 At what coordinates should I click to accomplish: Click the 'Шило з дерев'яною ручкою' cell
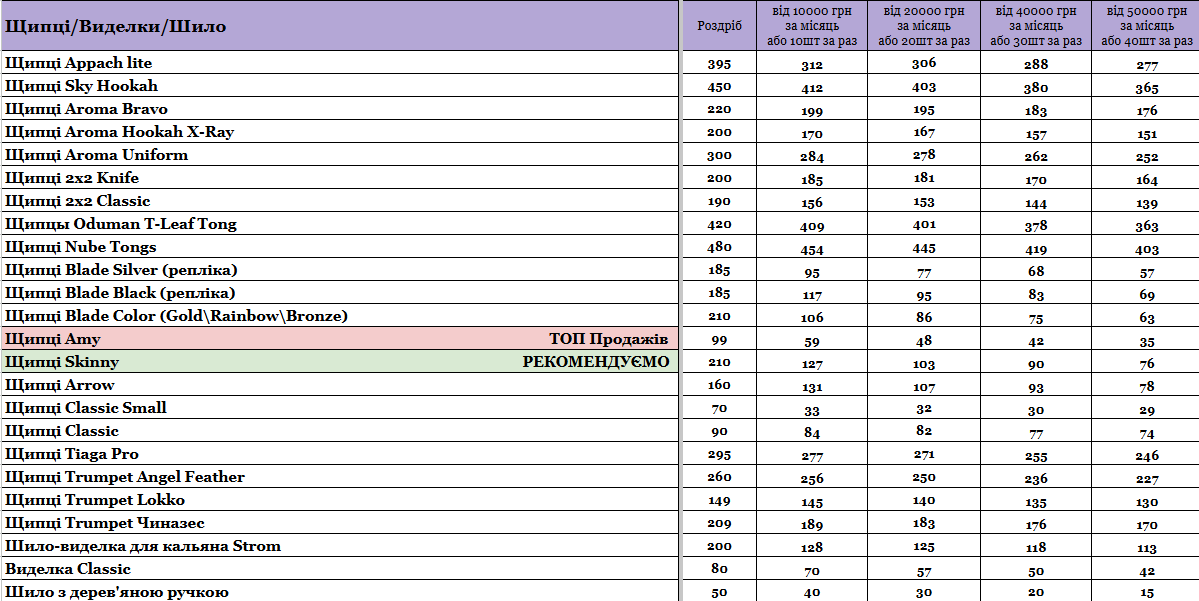117,592
